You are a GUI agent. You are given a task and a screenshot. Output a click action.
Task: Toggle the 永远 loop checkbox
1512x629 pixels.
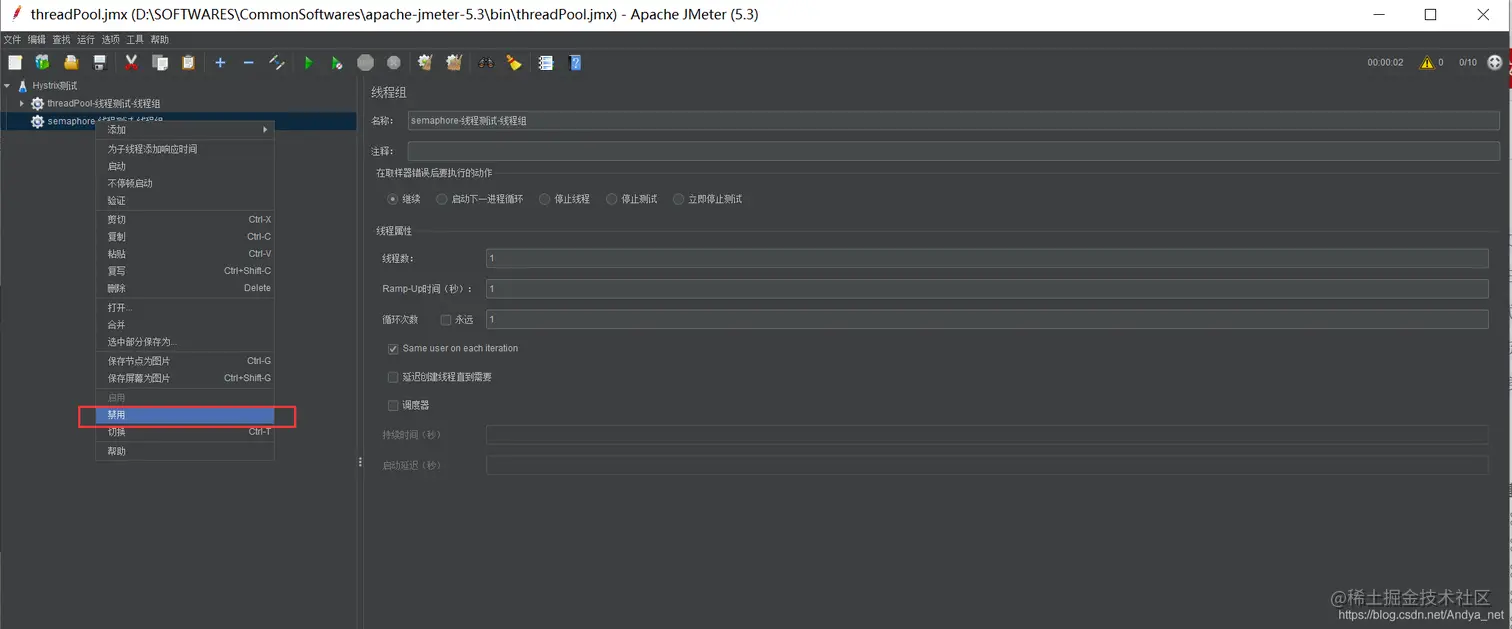(446, 320)
